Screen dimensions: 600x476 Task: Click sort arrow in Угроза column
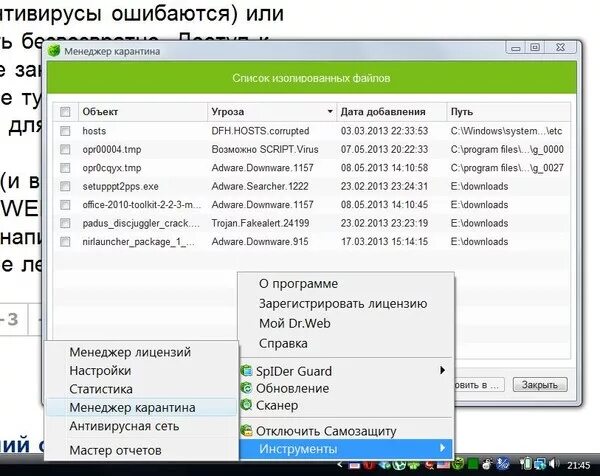click(330, 112)
